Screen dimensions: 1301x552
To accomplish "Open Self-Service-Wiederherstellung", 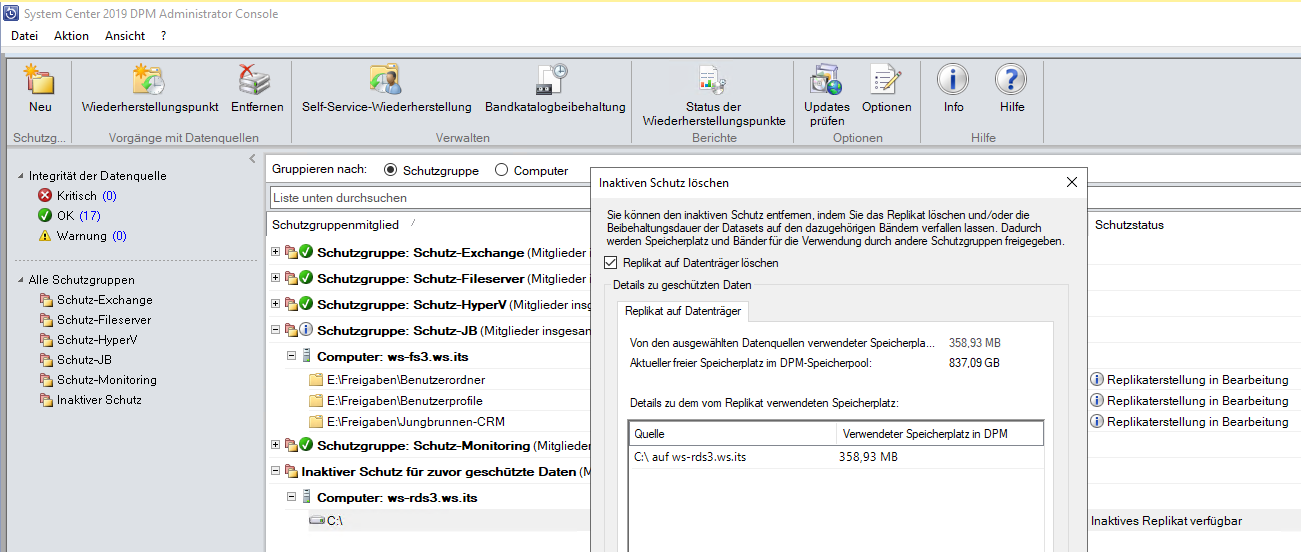I will [x=385, y=80].
